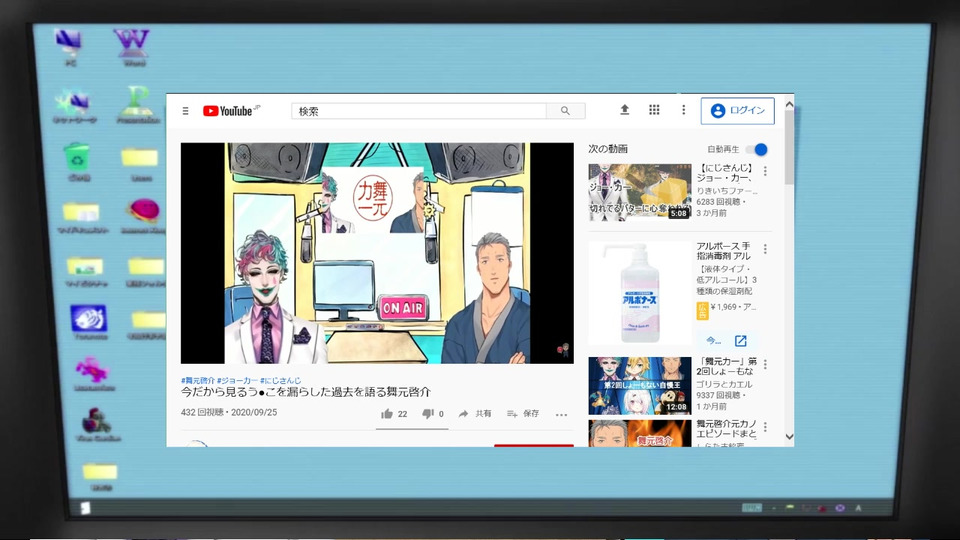
Task: Save the video with 保存
Action: pyautogui.click(x=523, y=414)
